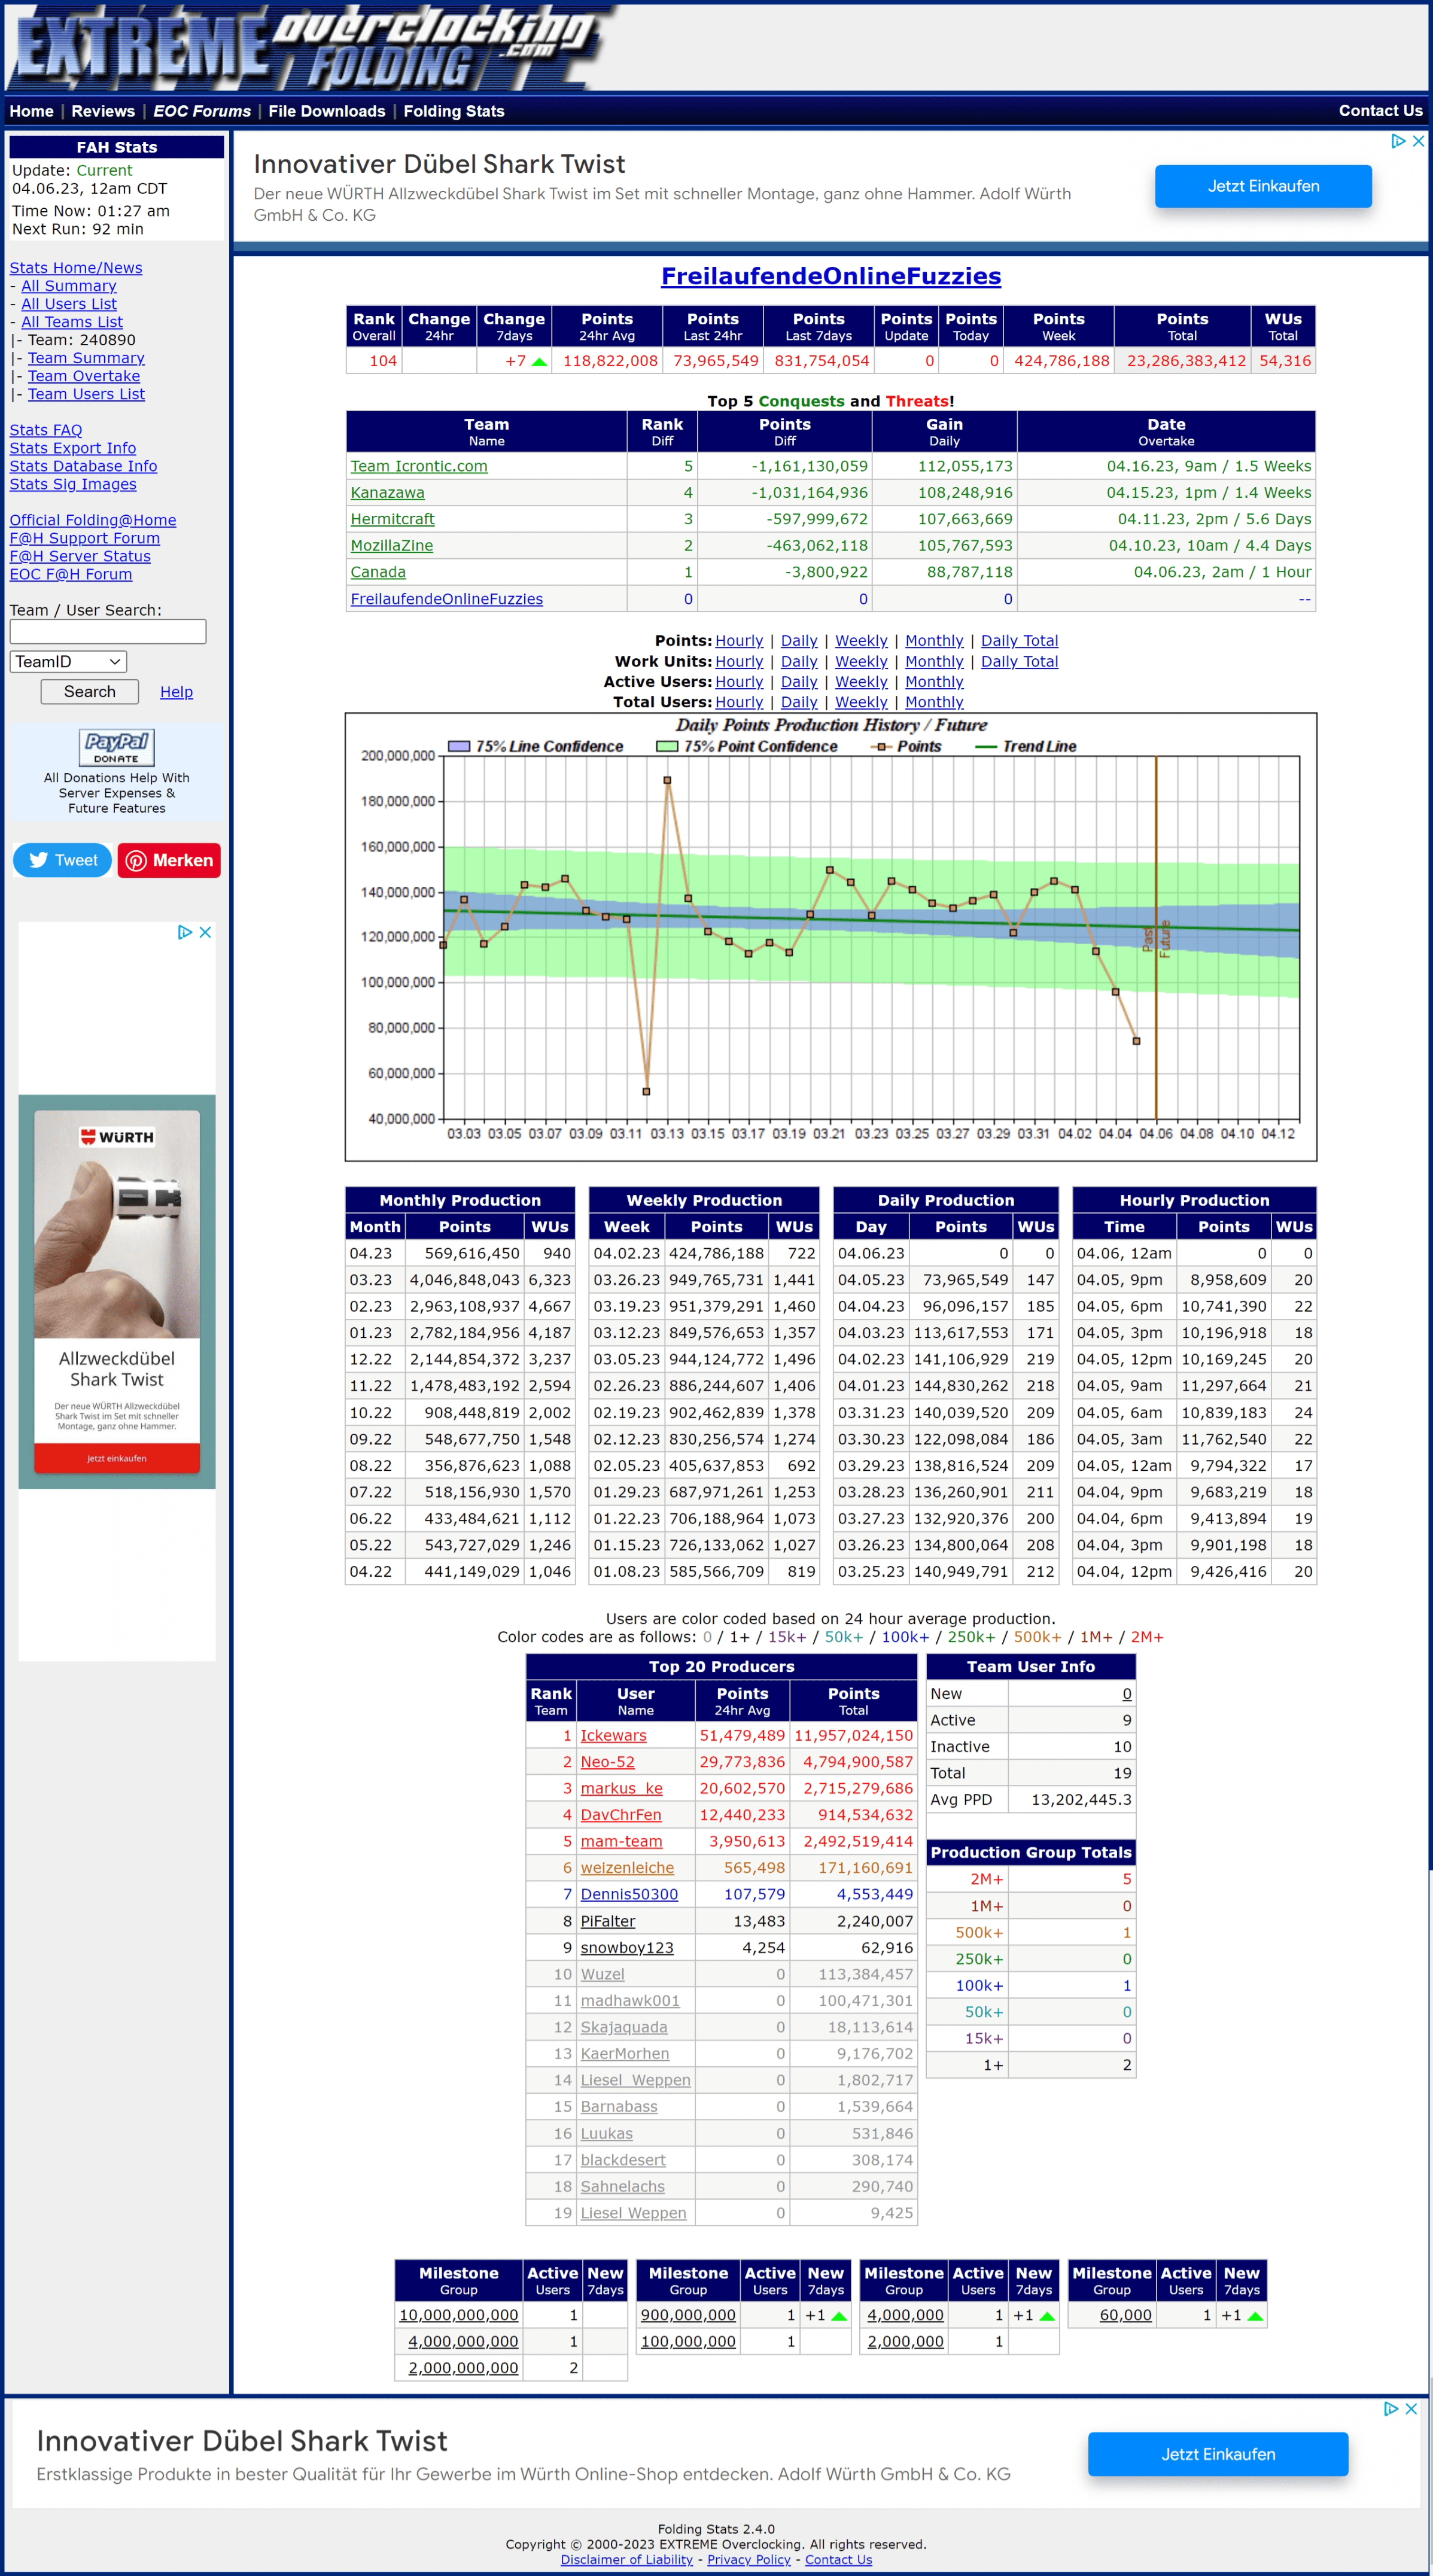This screenshot has height=2576, width=1433.
Task: Click the Search button
Action: (x=90, y=691)
